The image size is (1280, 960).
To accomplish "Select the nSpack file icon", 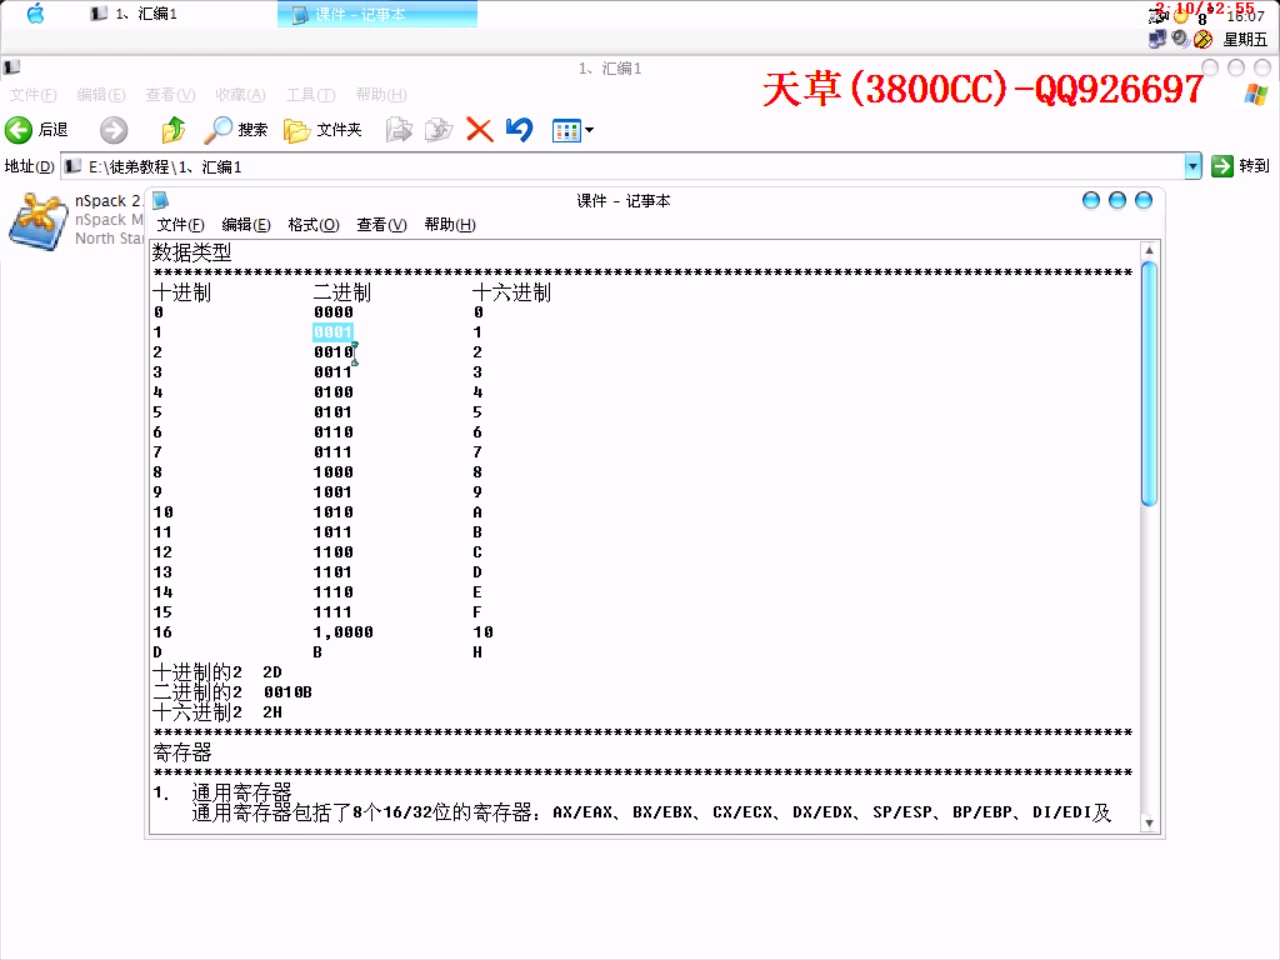I will click(38, 220).
